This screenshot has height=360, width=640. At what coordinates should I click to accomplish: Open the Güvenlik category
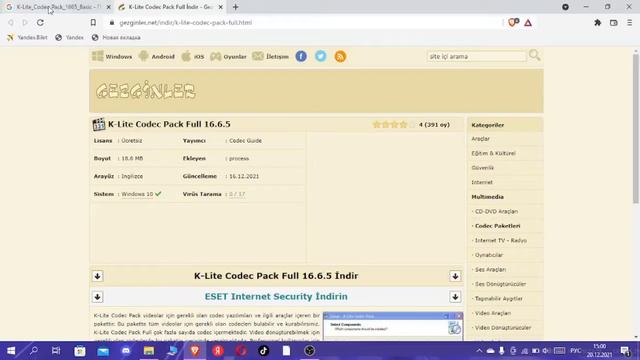click(x=482, y=168)
